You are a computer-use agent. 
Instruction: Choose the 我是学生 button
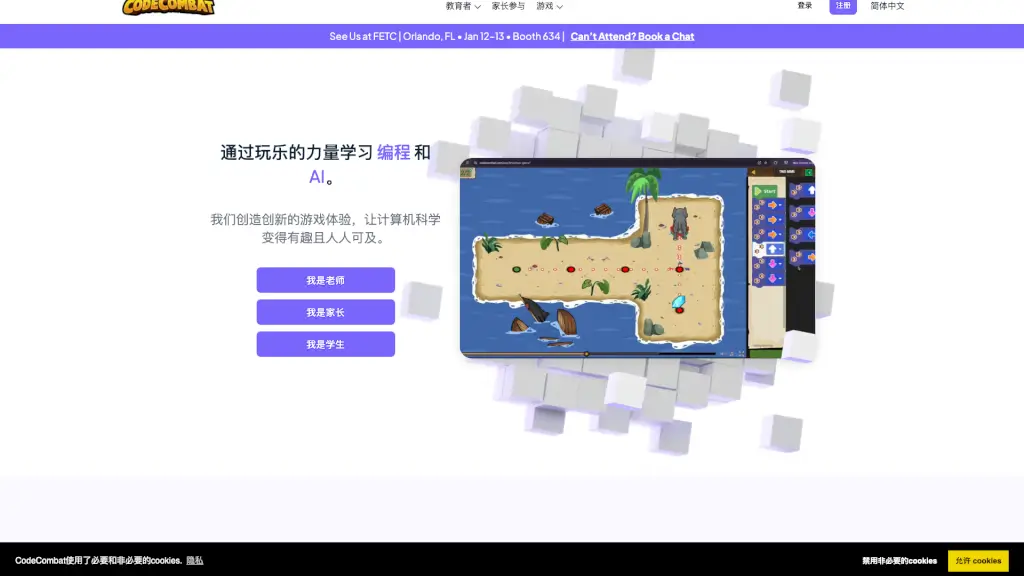coord(325,344)
